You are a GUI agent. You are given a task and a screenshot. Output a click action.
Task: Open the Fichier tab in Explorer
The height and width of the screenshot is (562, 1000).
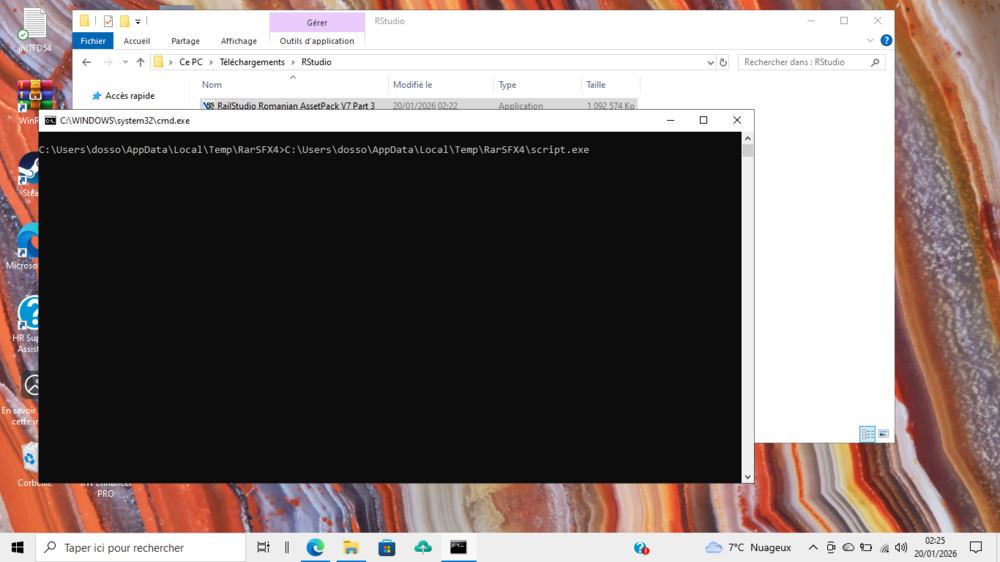(x=92, y=41)
